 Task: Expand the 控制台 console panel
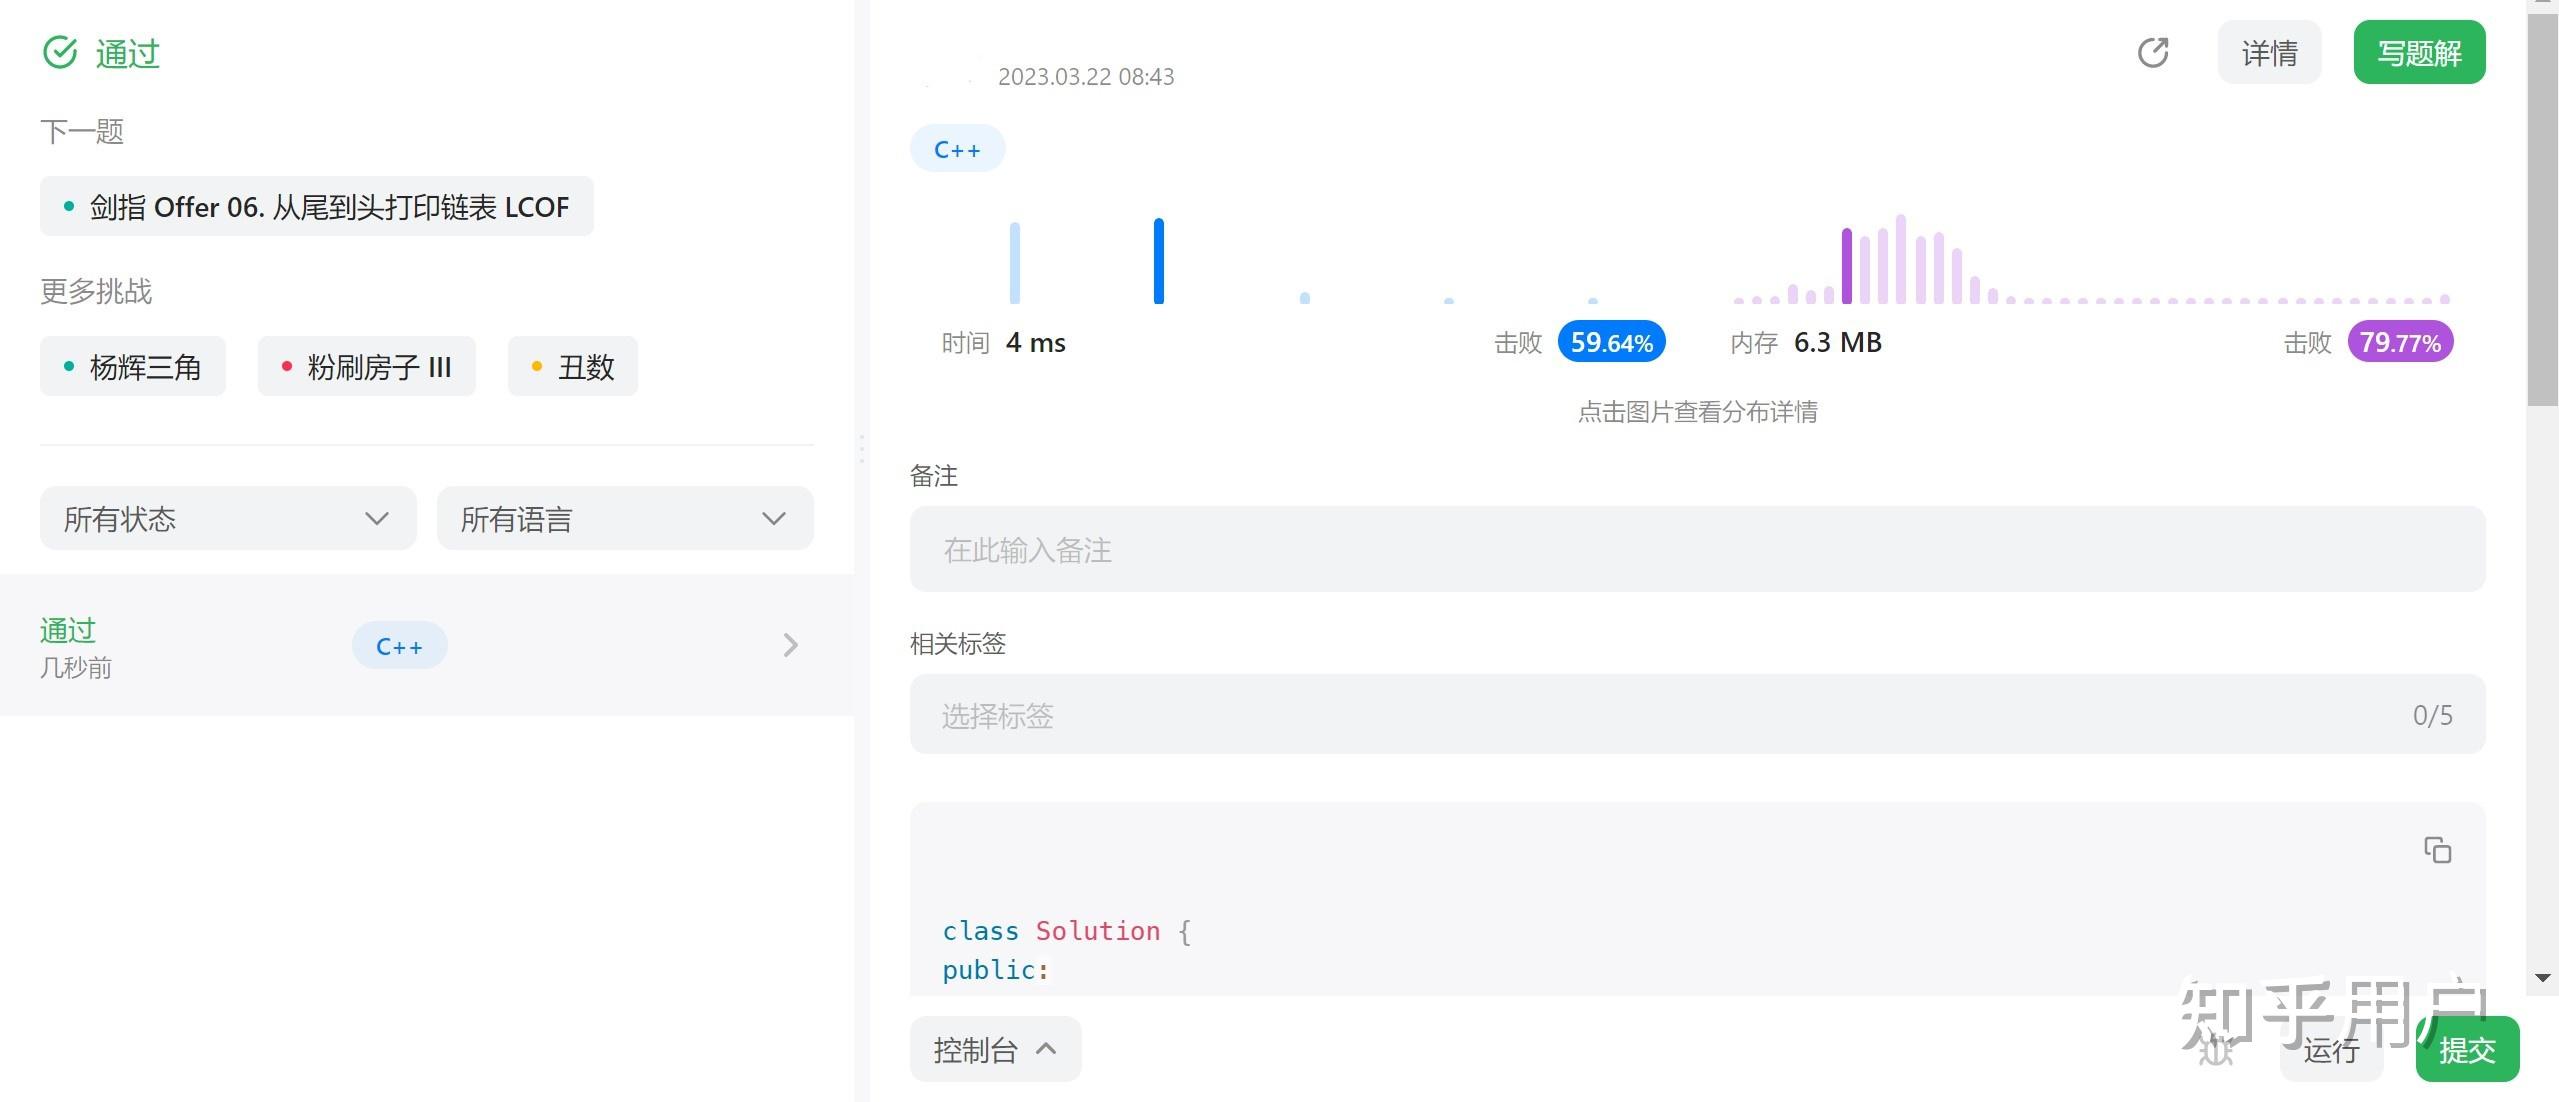coord(995,1049)
